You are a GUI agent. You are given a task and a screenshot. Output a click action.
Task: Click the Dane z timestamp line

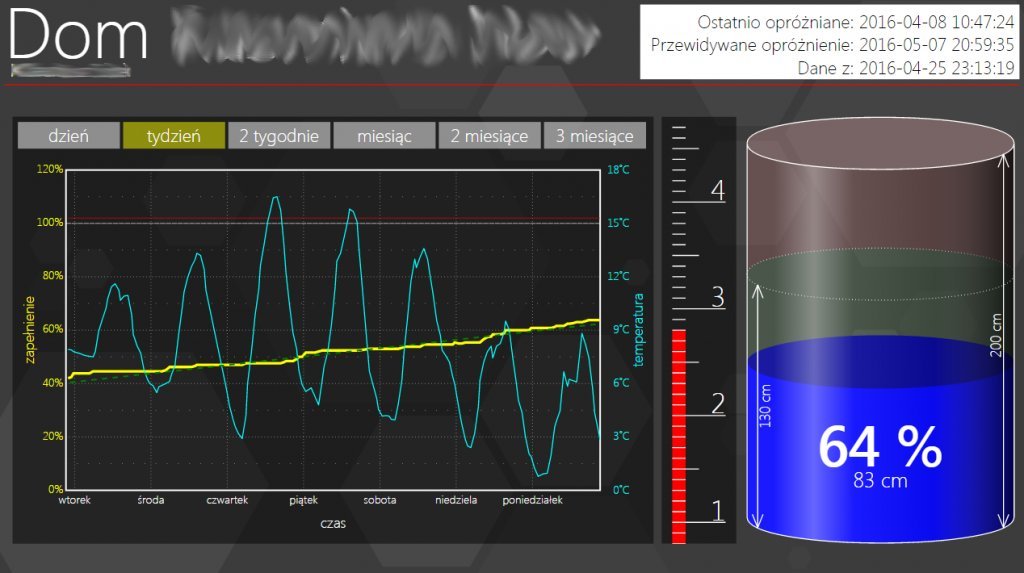906,68
